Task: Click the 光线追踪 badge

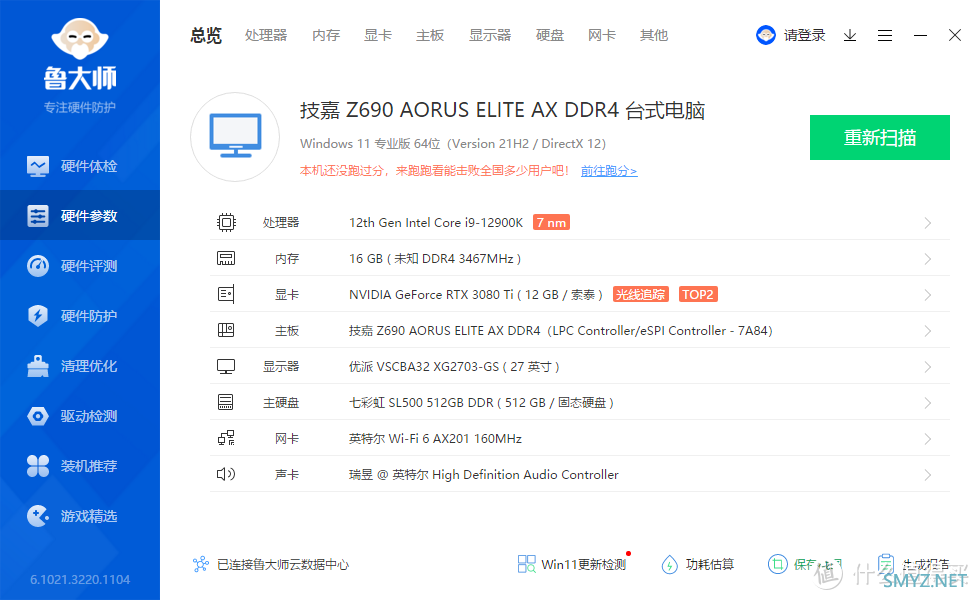Action: [641, 294]
